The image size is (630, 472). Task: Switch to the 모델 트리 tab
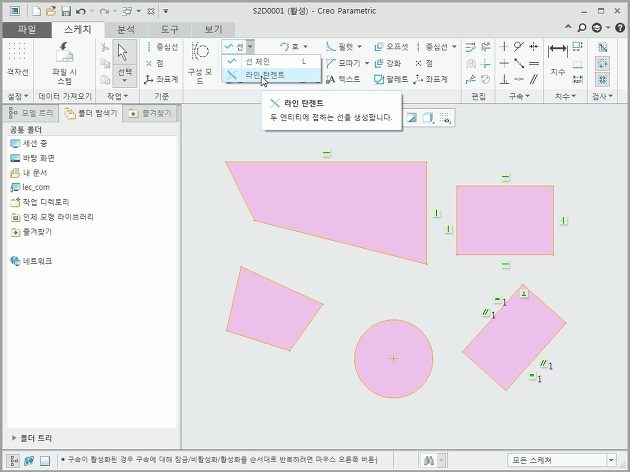pyautogui.click(x=31, y=114)
